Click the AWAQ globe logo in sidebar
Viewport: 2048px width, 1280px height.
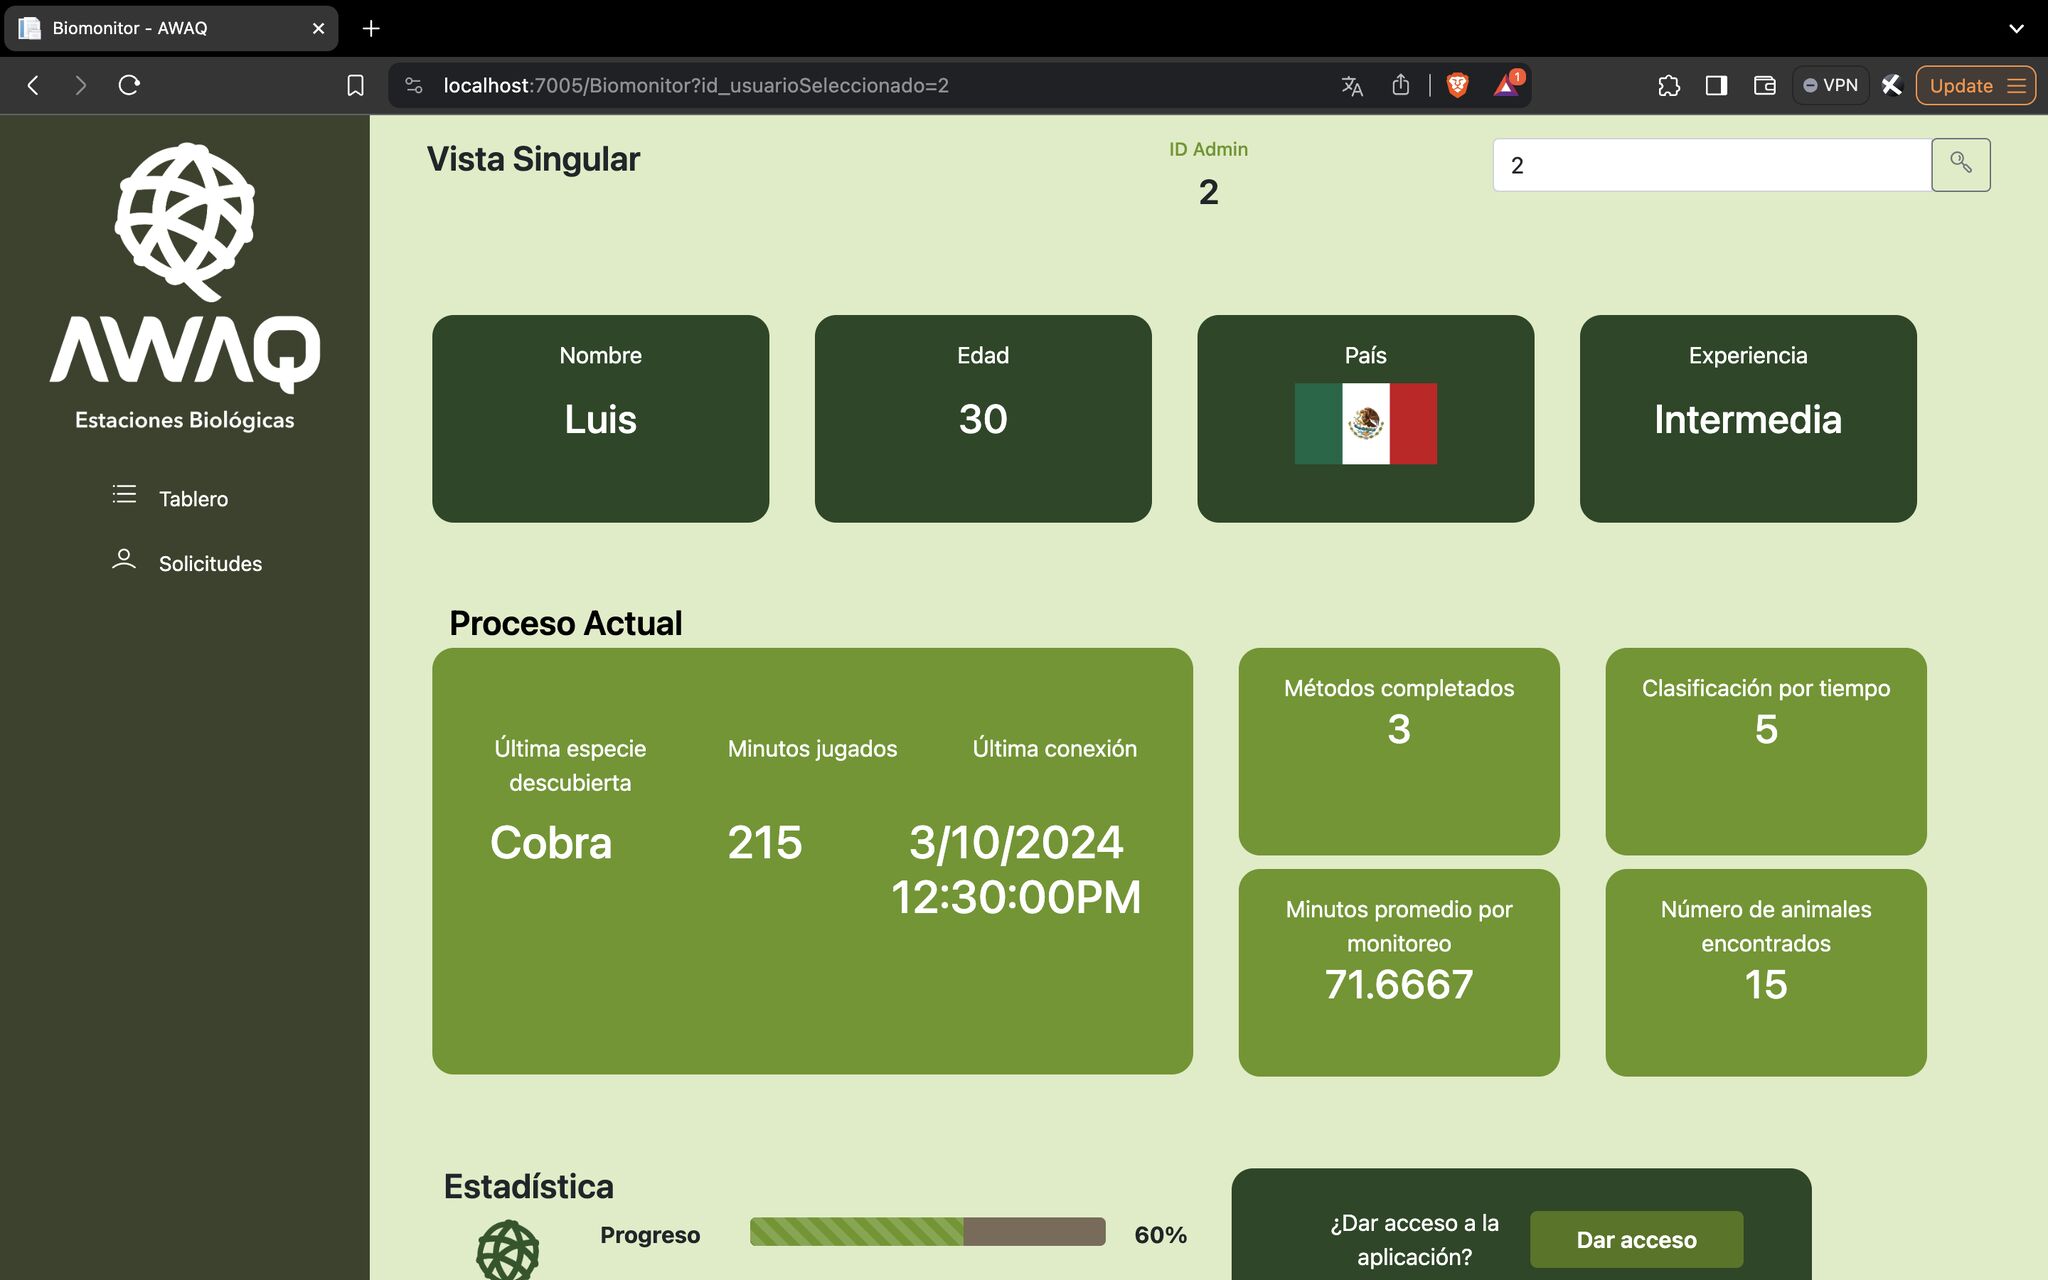(x=185, y=221)
